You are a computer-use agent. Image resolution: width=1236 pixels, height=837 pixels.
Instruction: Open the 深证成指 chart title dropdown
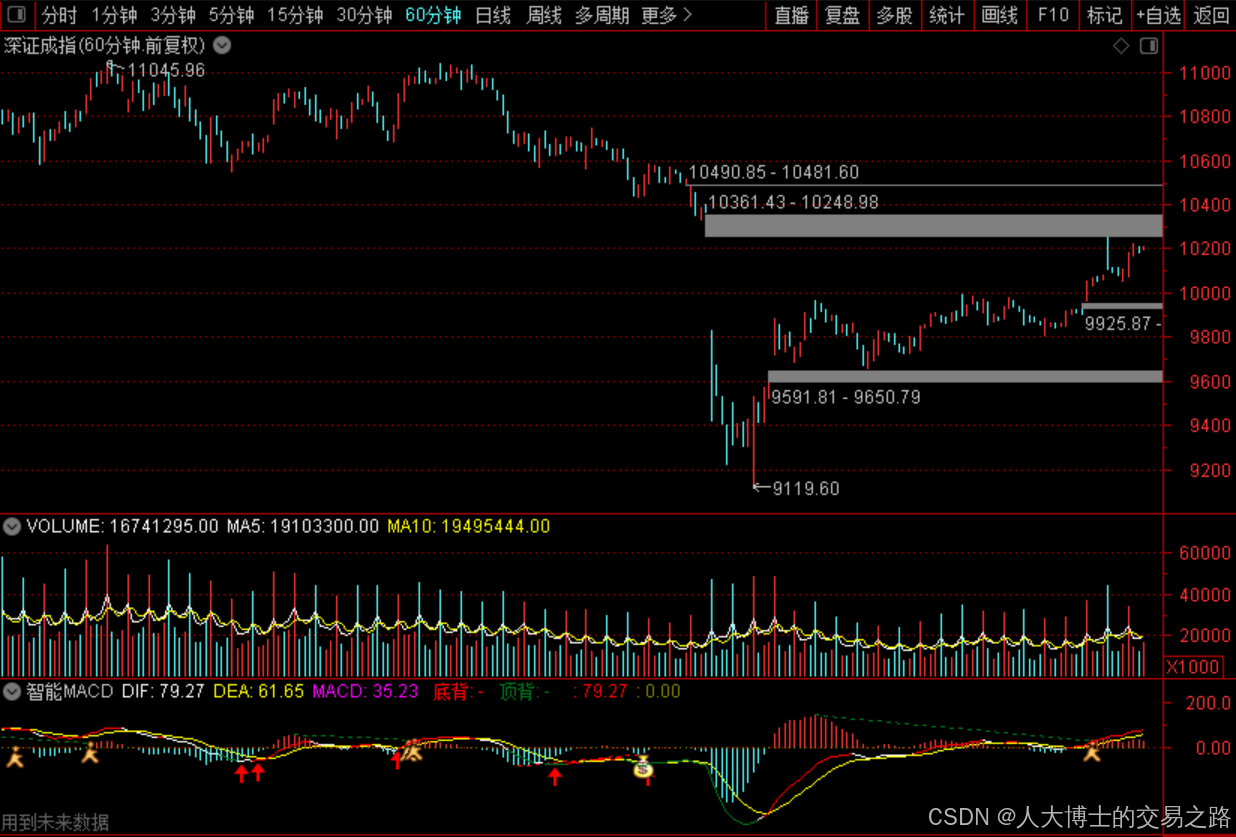click(x=223, y=46)
